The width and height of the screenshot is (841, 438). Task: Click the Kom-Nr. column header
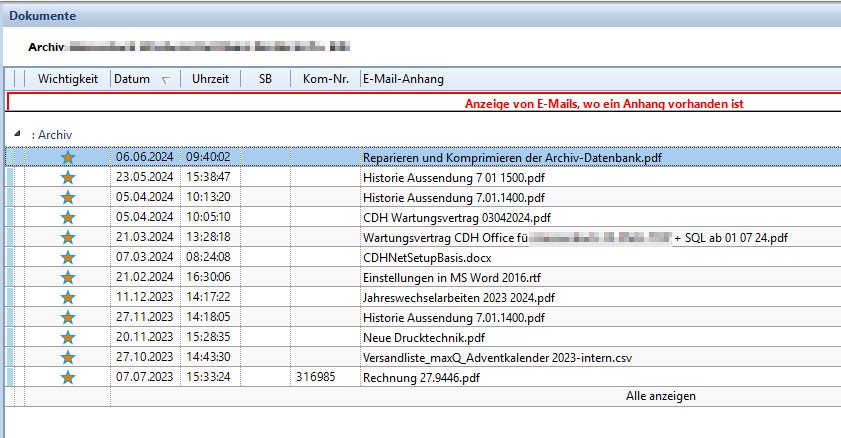(326, 79)
